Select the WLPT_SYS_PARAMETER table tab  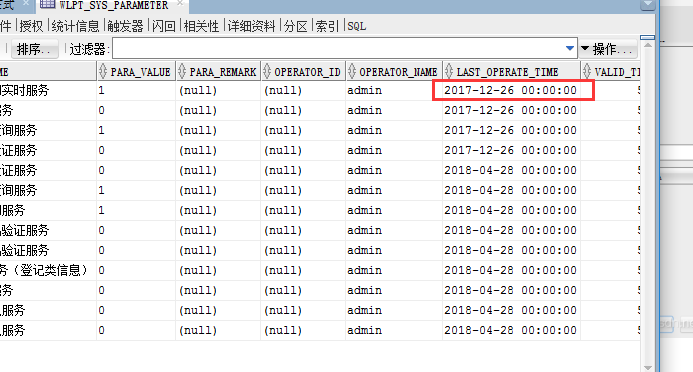coord(113,5)
